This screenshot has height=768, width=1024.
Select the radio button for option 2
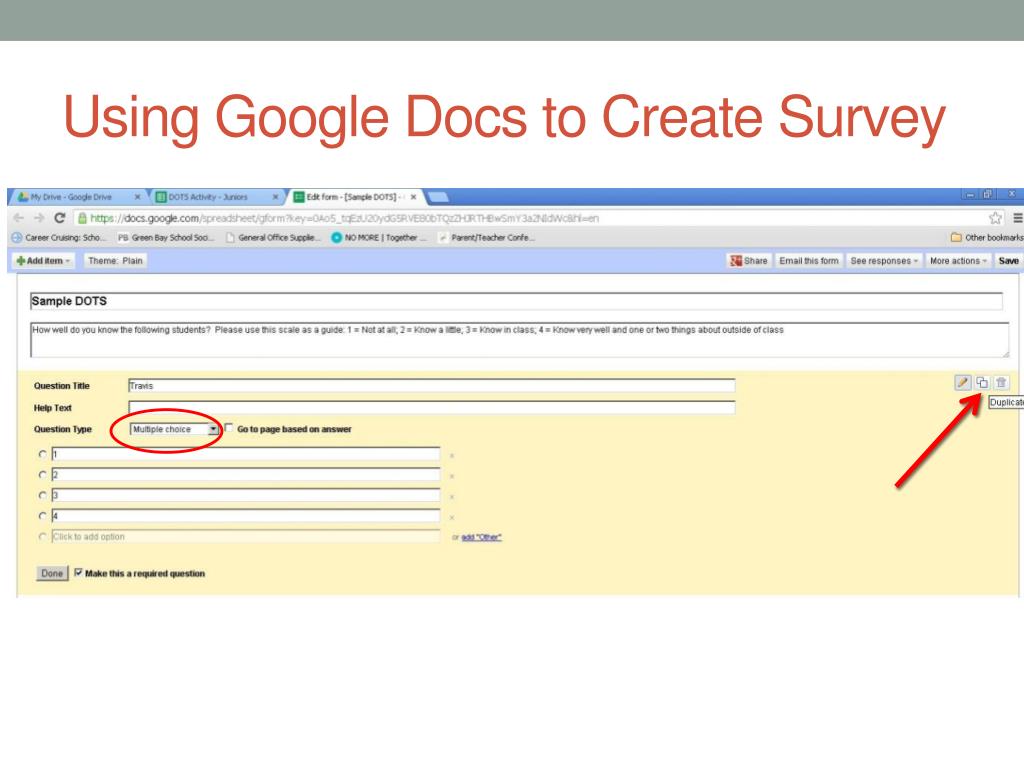click(42, 475)
